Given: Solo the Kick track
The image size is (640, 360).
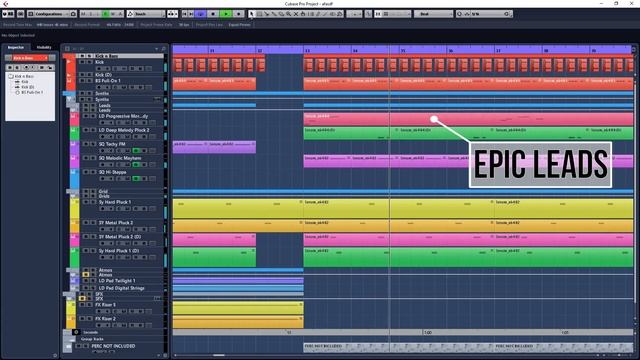Looking at the screenshot, I should (89, 62).
